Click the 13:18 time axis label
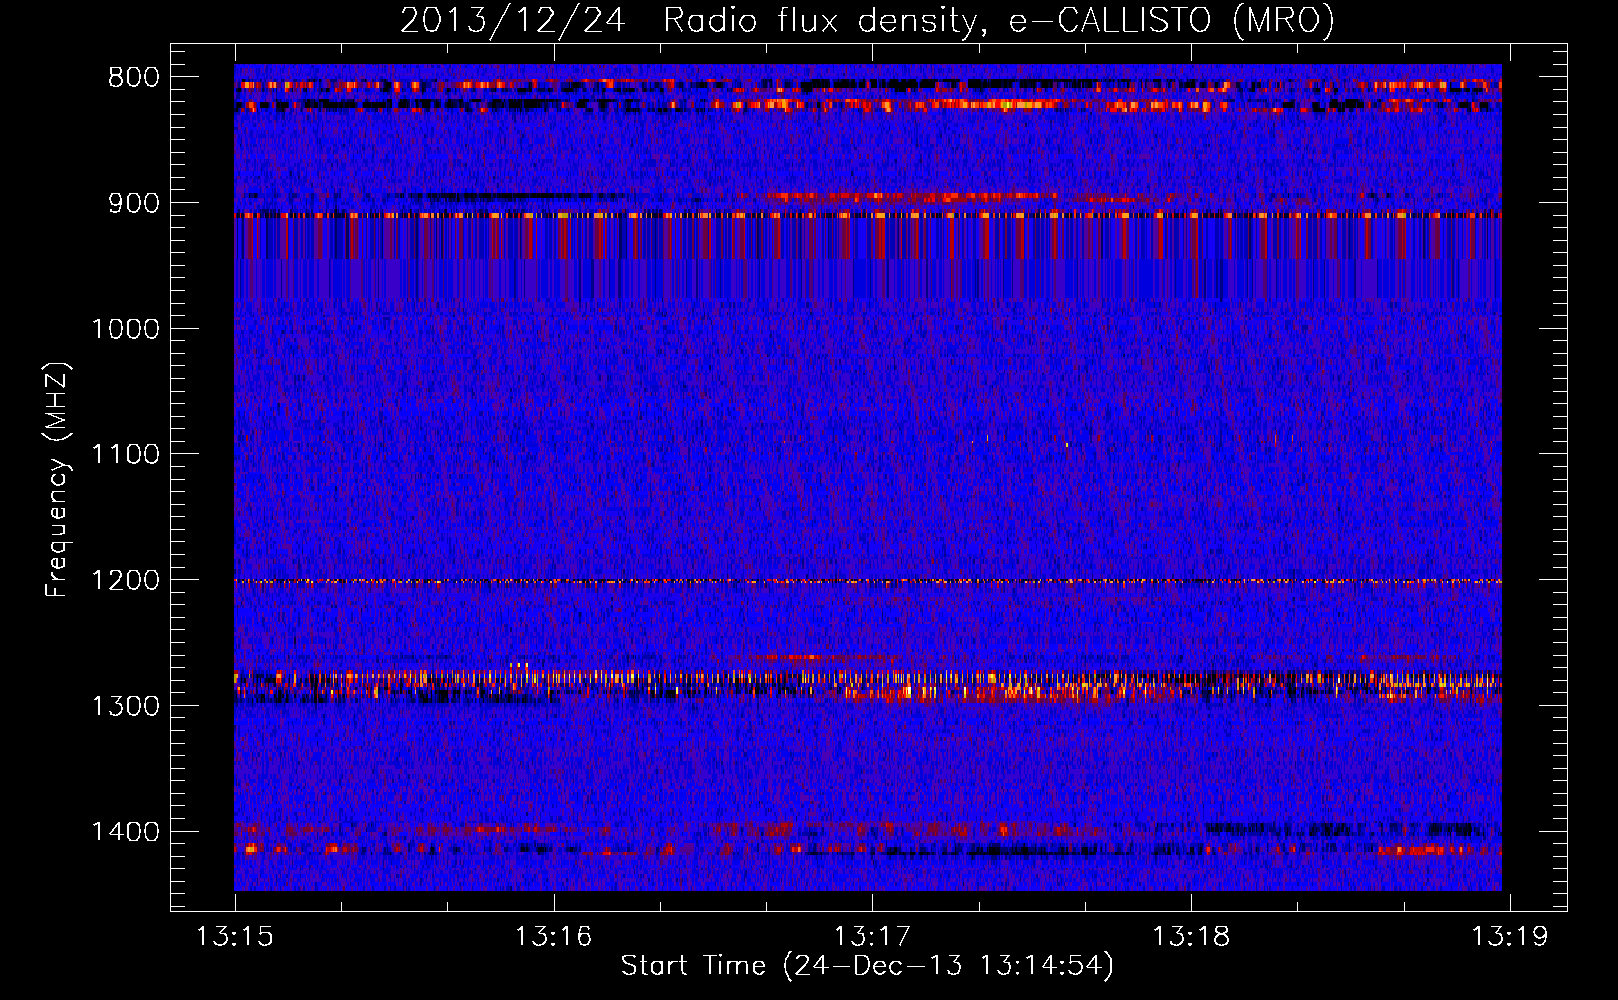 point(1190,937)
